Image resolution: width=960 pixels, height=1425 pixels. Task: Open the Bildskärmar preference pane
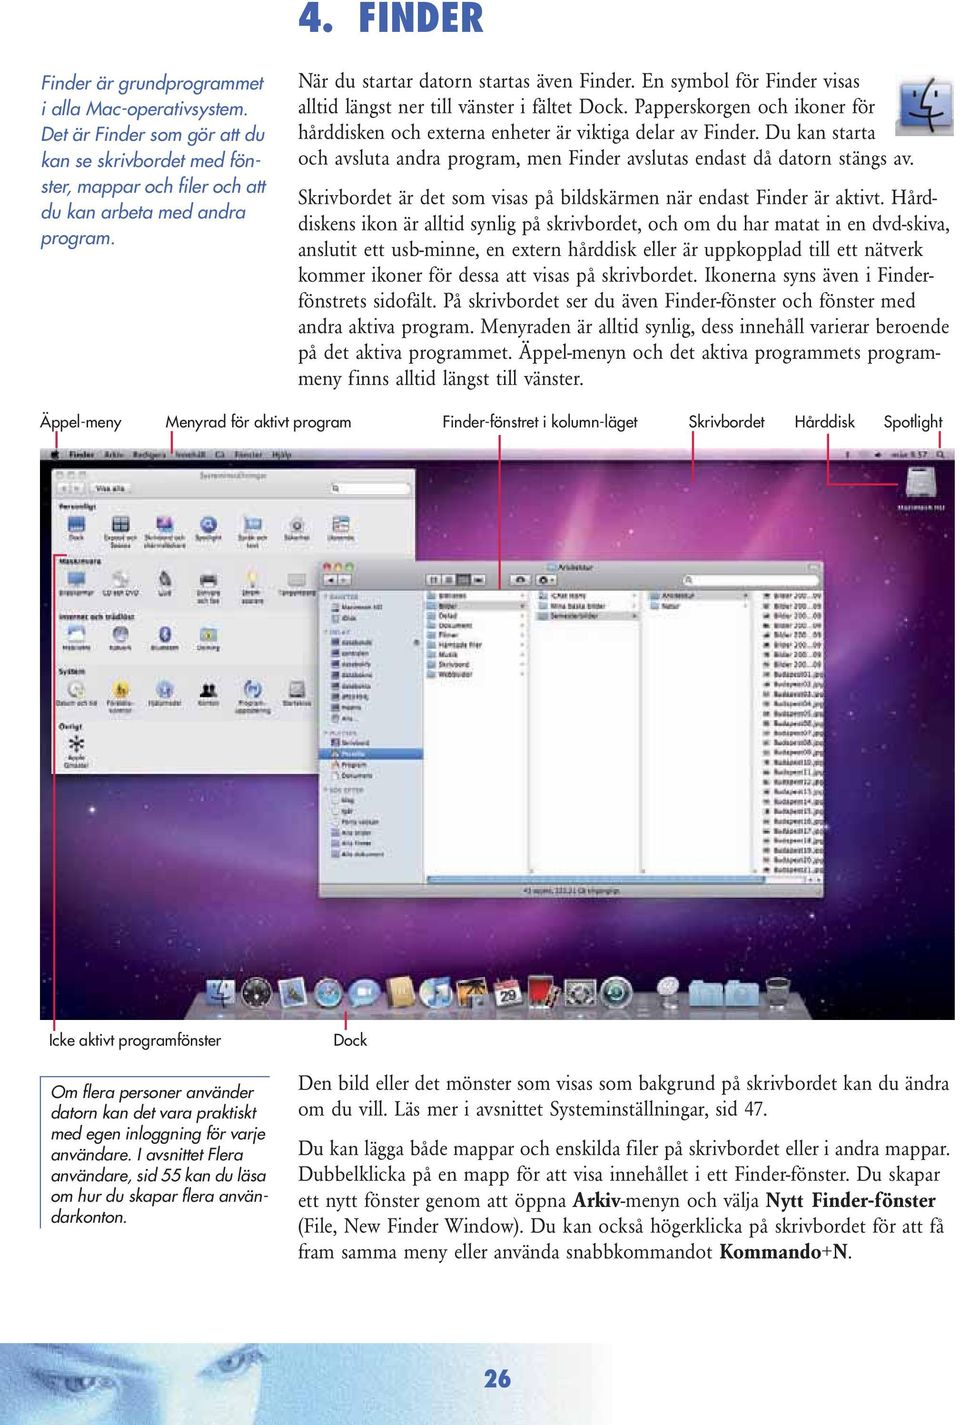point(76,583)
